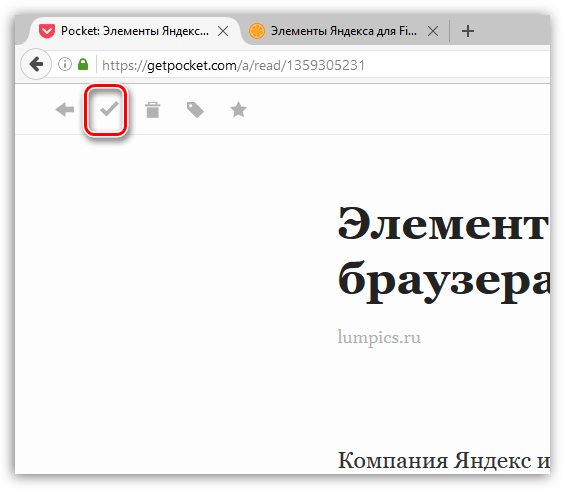The image size is (565, 489).
Task: Delete the article using the trash icon
Action: tap(152, 110)
